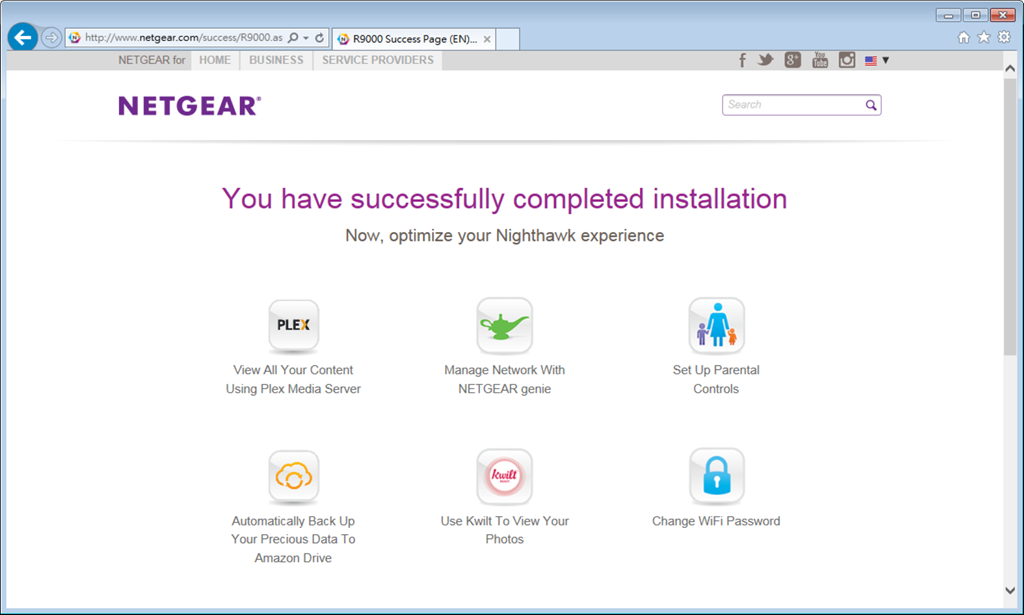Follow 'Set Up Parental Controls' link
This screenshot has height=615, width=1024.
point(716,379)
